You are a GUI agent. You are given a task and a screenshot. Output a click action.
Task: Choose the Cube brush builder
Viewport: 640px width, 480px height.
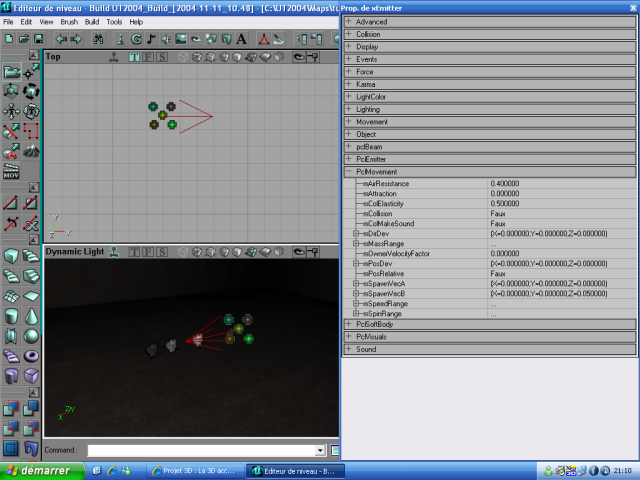click(x=11, y=256)
